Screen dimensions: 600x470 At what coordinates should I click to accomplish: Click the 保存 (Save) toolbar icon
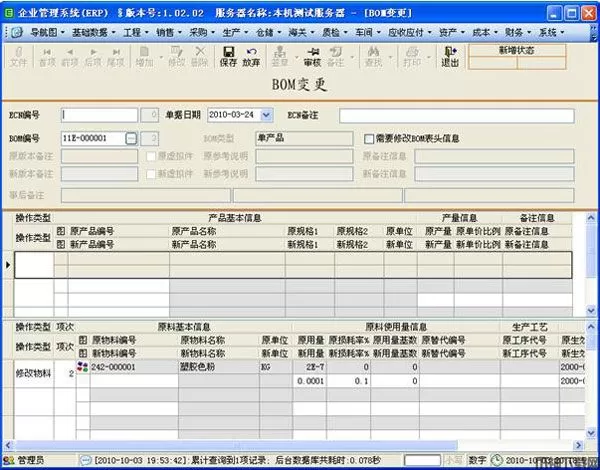pos(229,56)
